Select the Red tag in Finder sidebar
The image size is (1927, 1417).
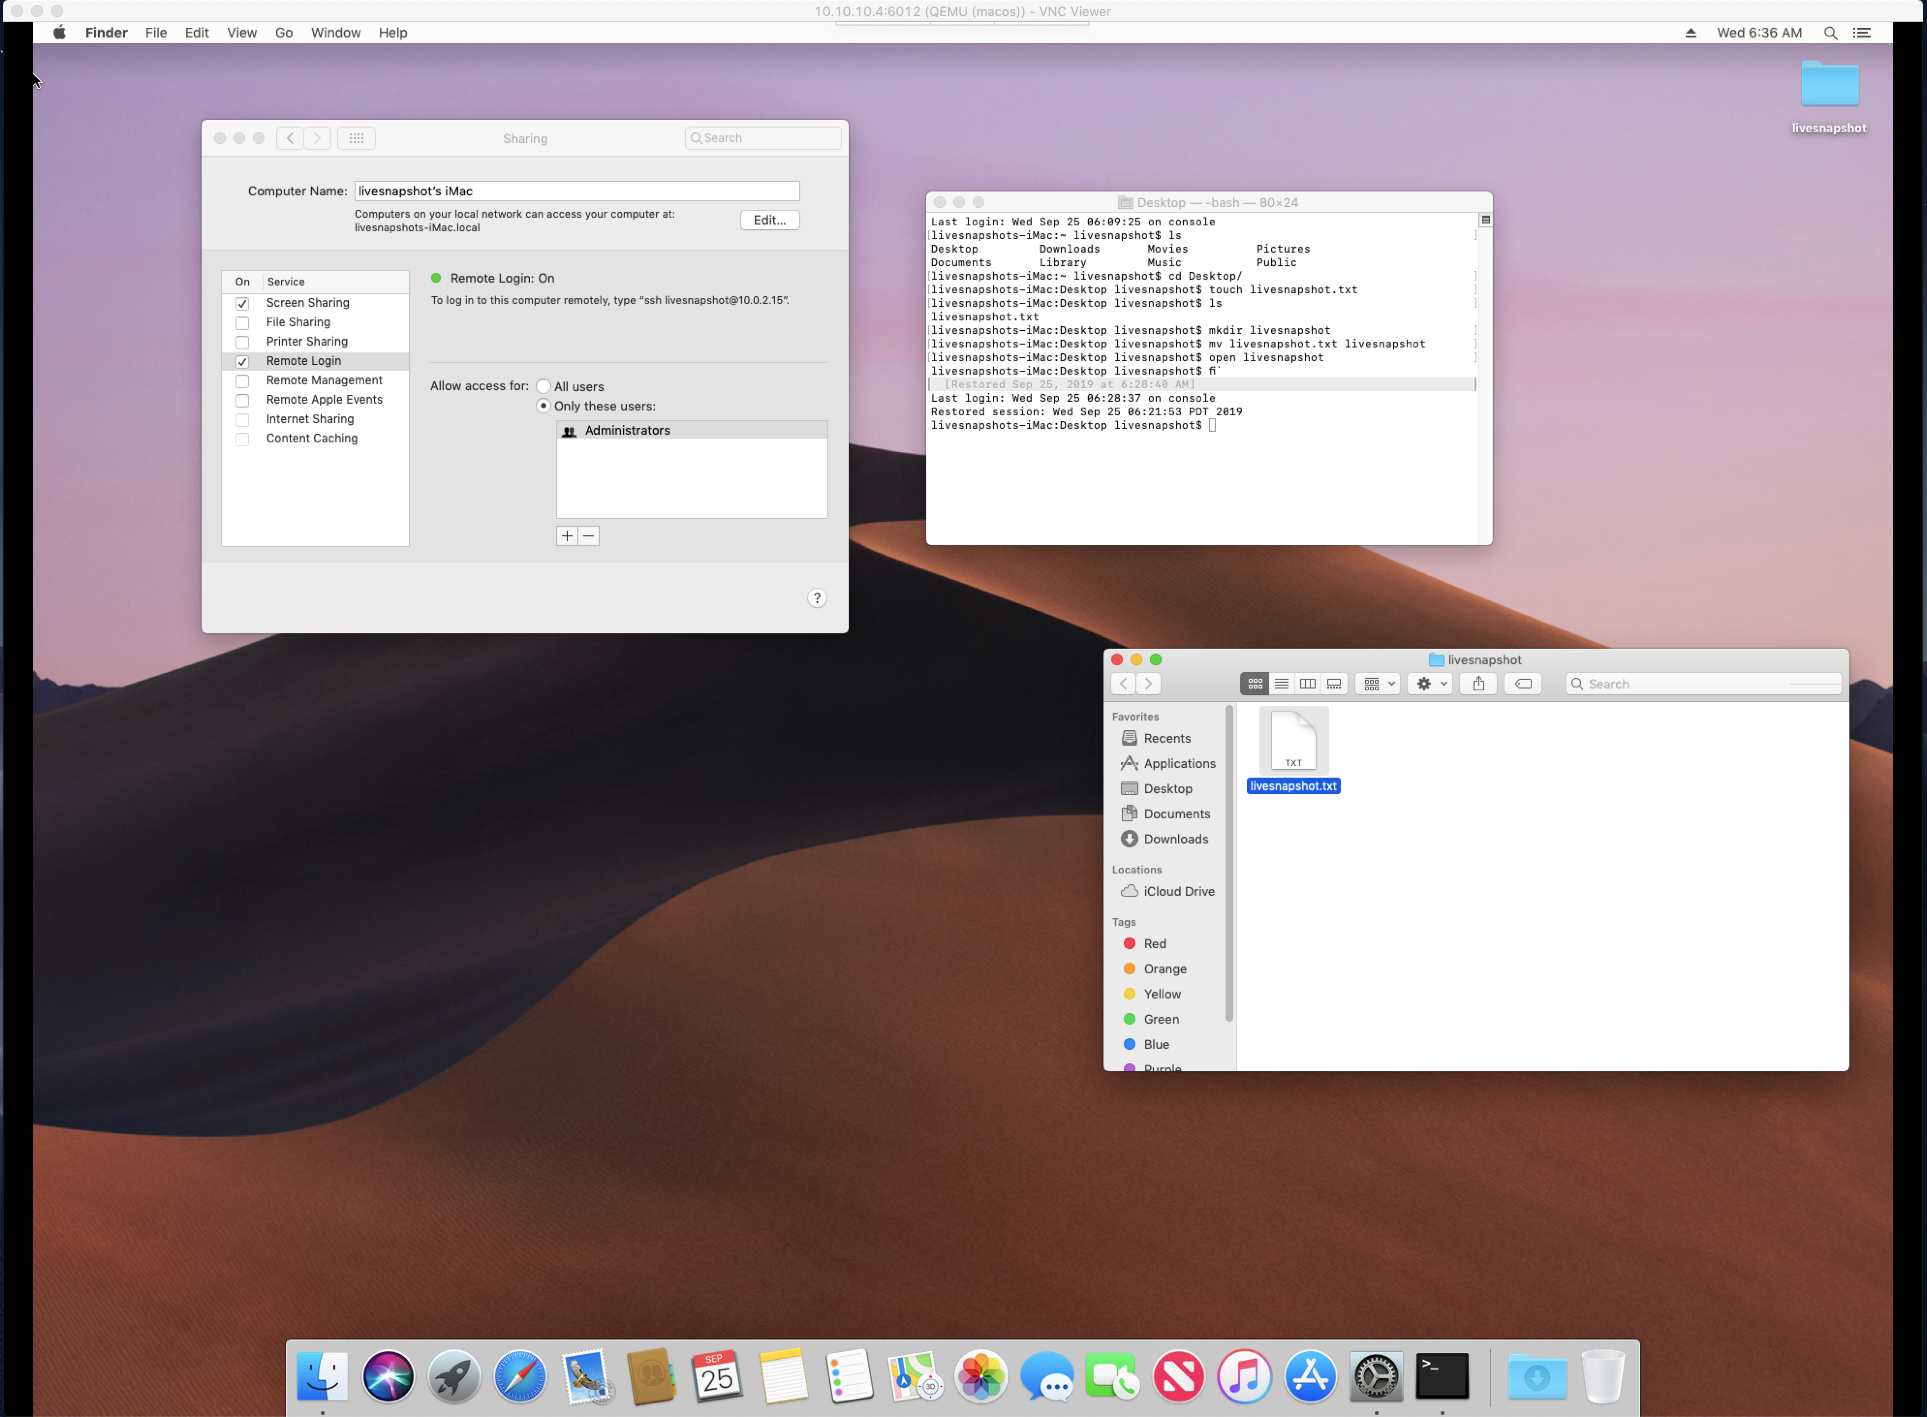coord(1154,943)
